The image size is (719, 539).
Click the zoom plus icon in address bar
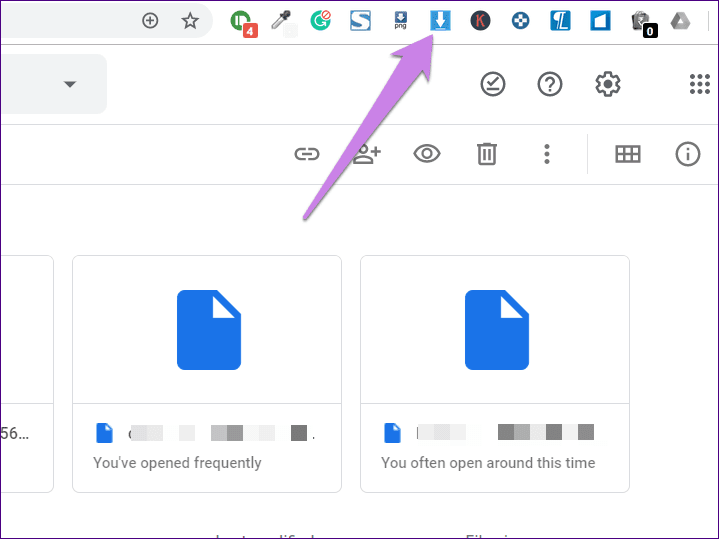click(x=150, y=21)
